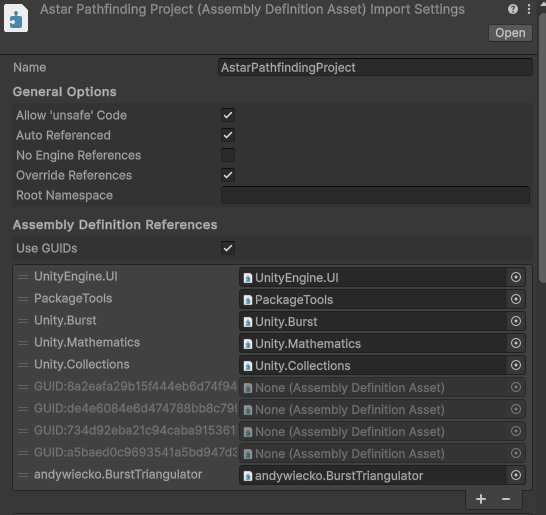Open object picker for Unity.Mathematics reference
Viewport: 546px width, 515px height.
(x=516, y=343)
